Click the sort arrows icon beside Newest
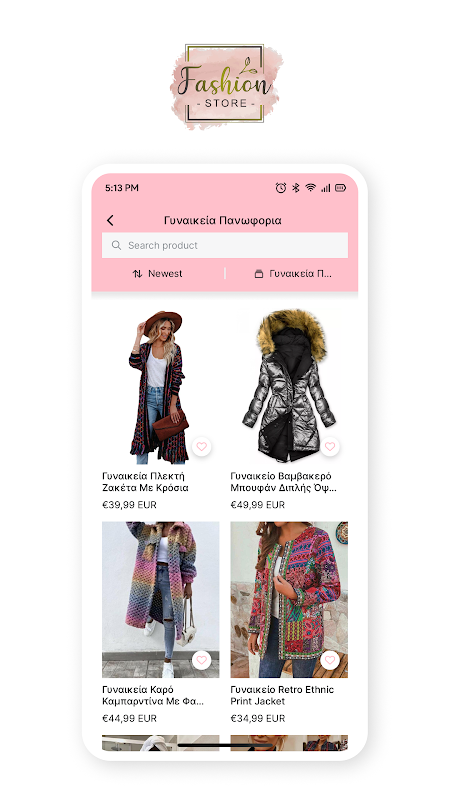Screen dimensions: 450x800 click(137, 273)
